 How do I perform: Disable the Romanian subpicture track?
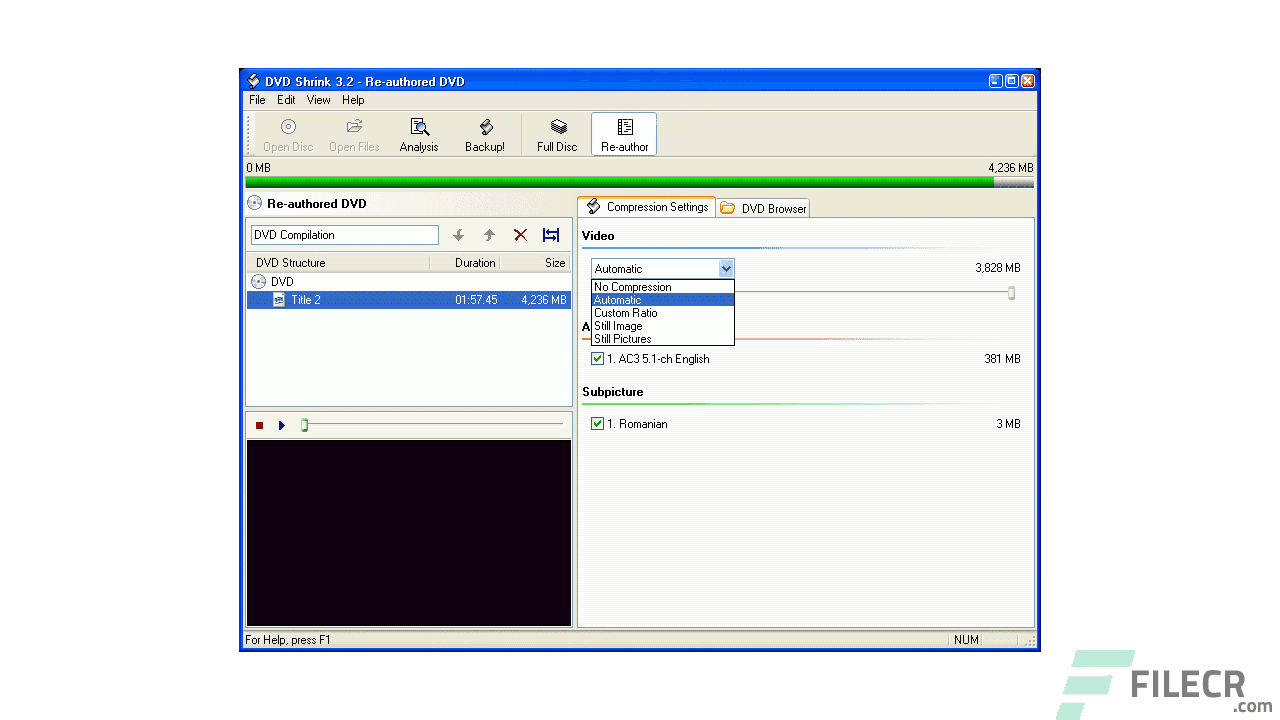597,423
